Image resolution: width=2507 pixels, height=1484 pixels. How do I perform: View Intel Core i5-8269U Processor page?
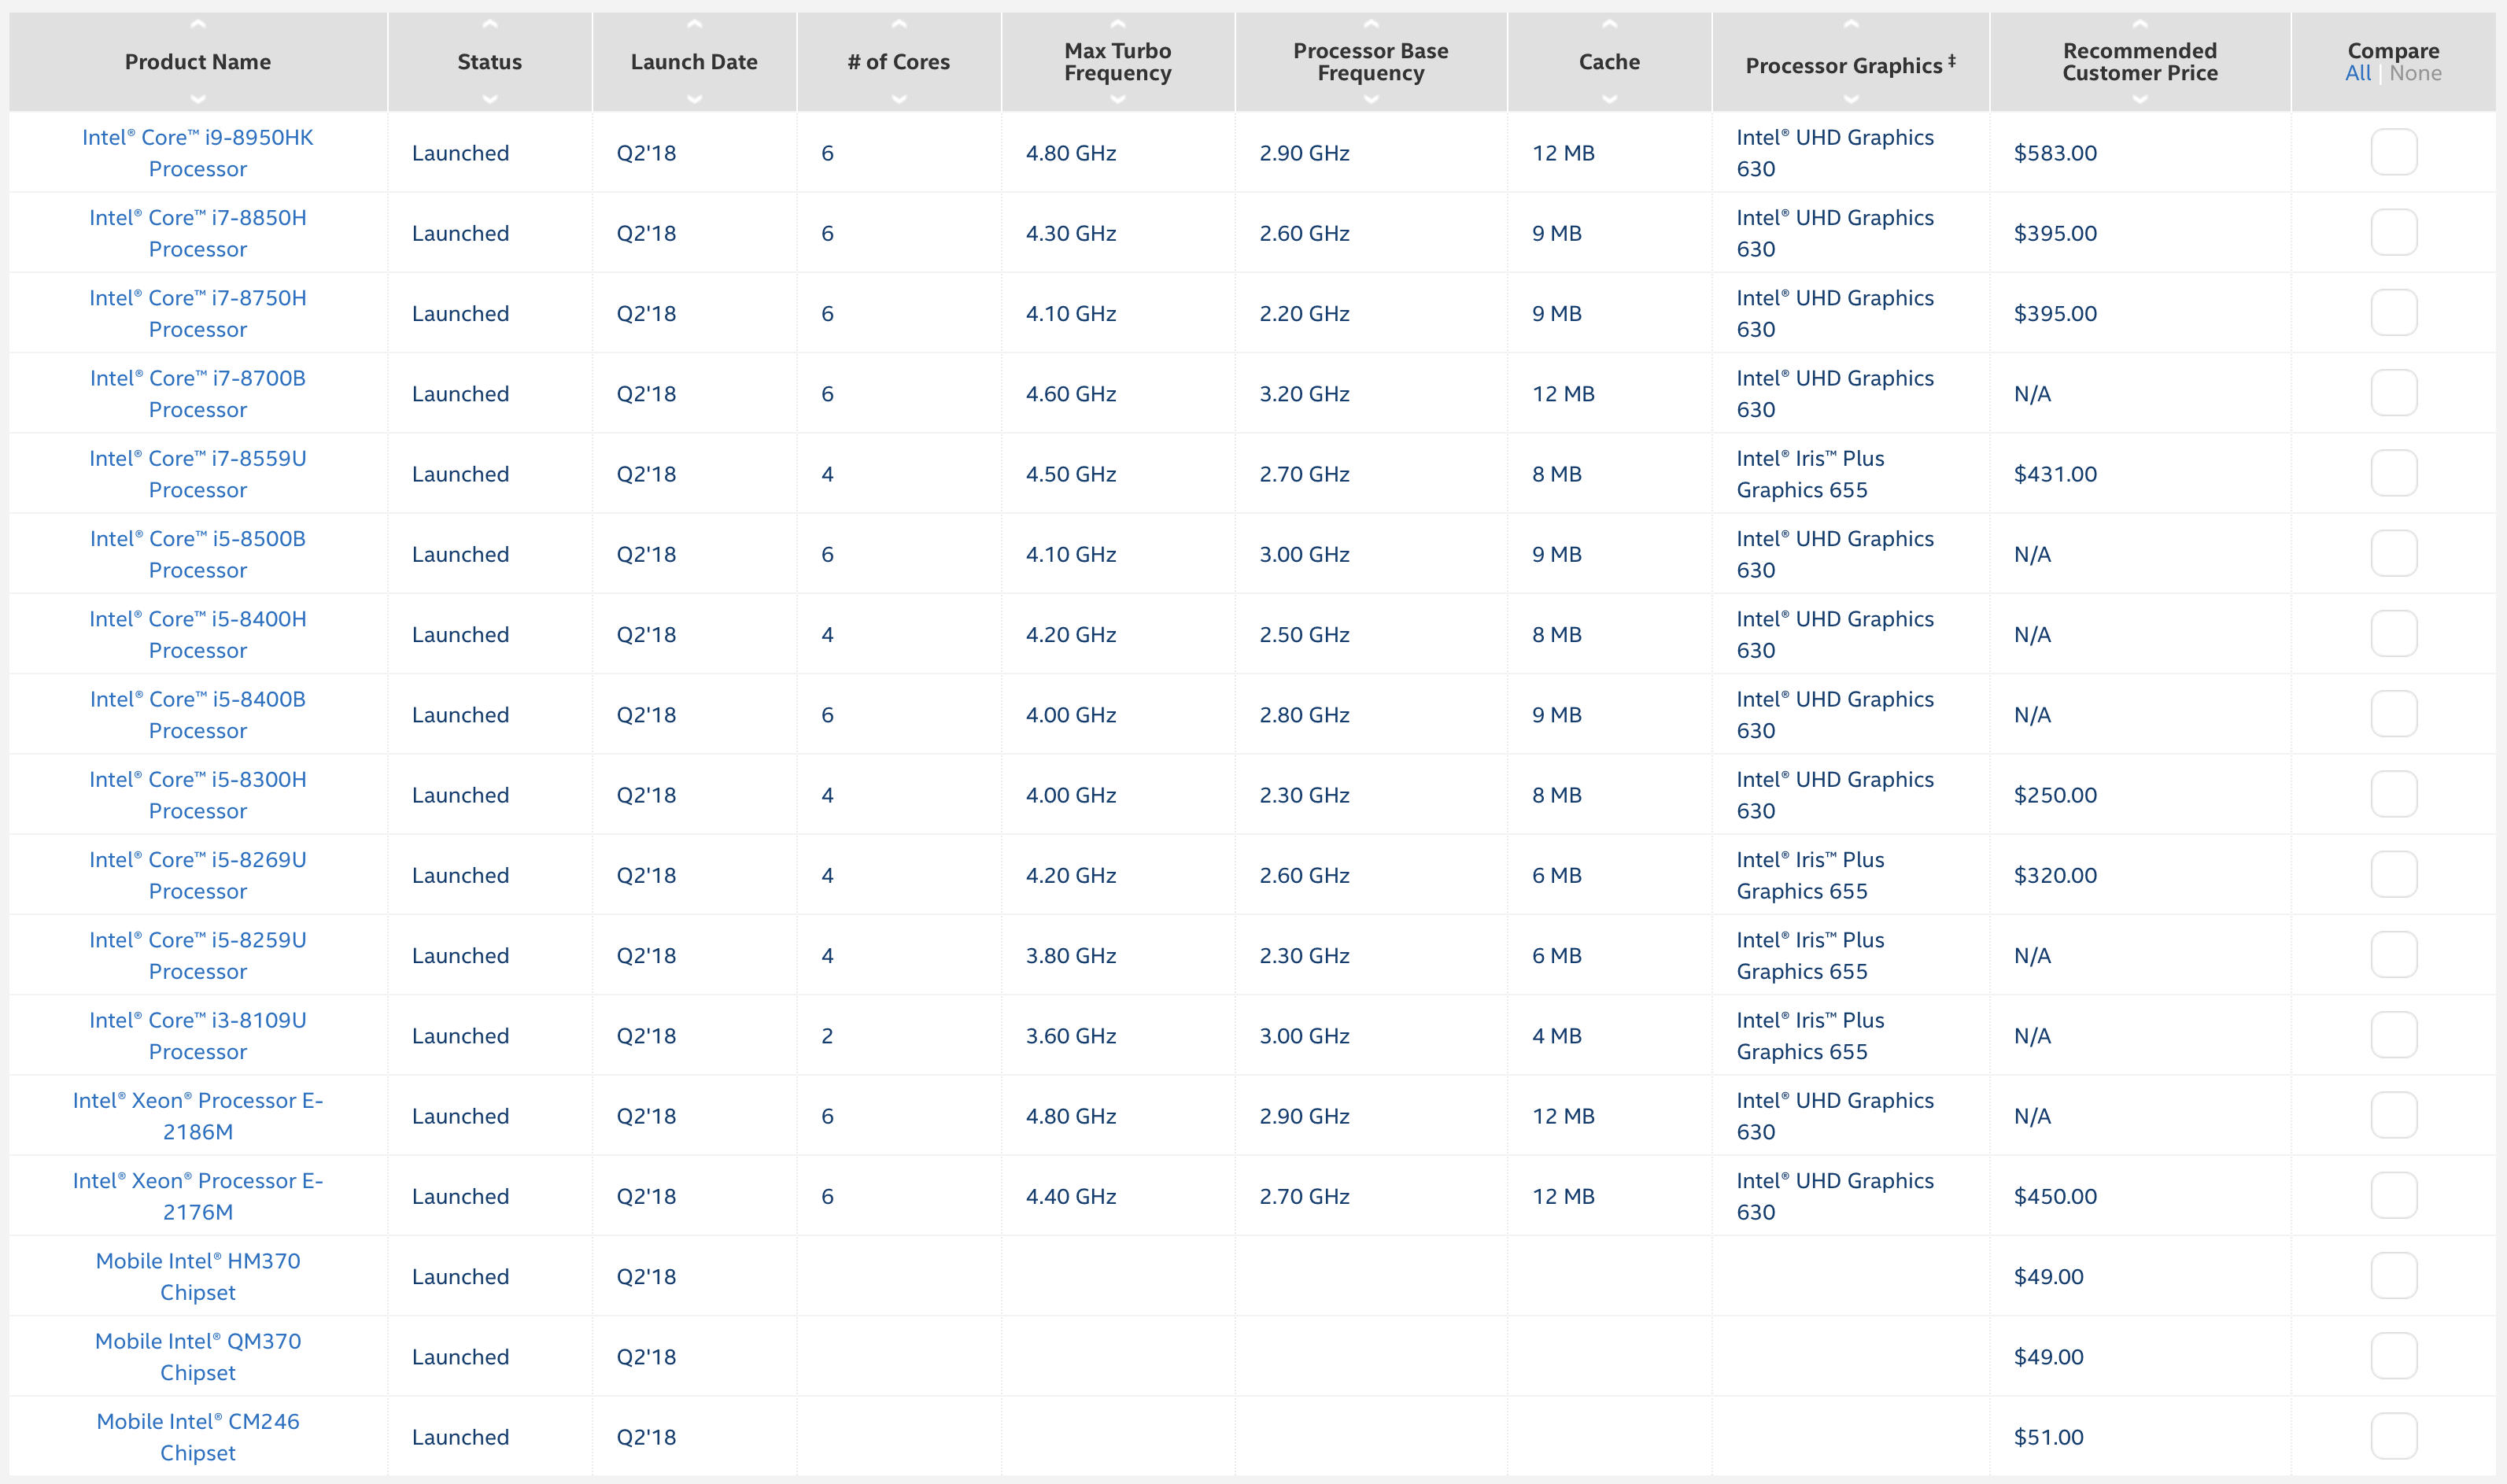tap(198, 875)
